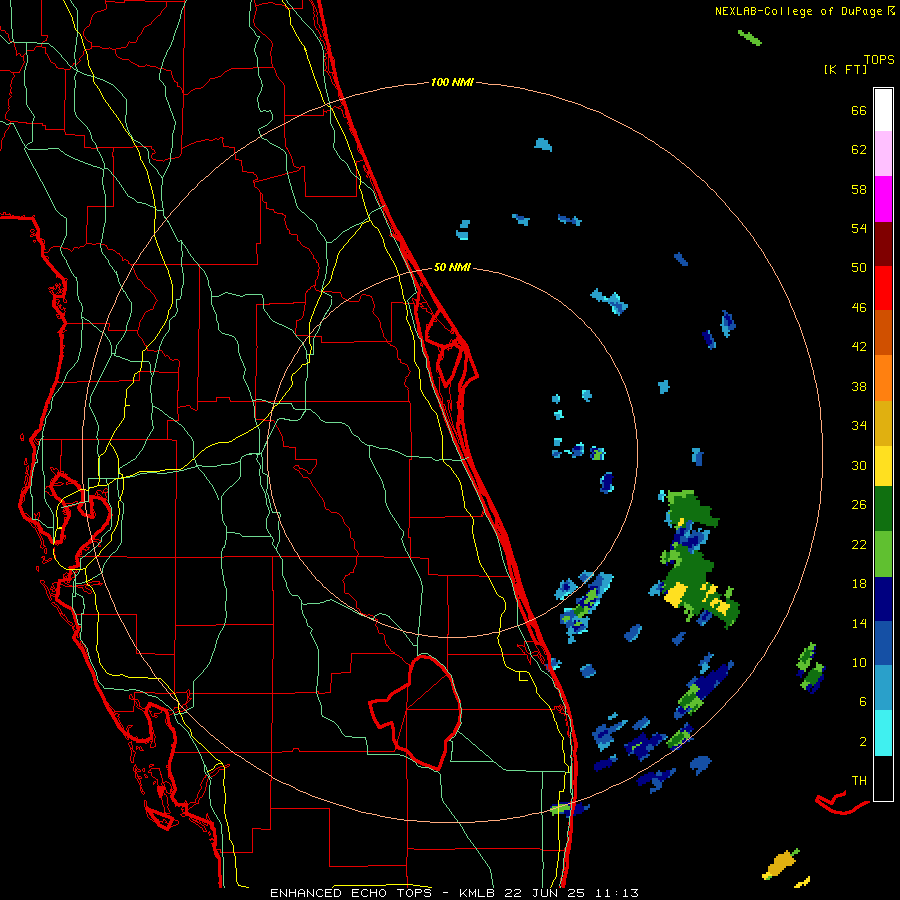Click the '100 NMI' range ring label
900x900 pixels.
[452, 82]
